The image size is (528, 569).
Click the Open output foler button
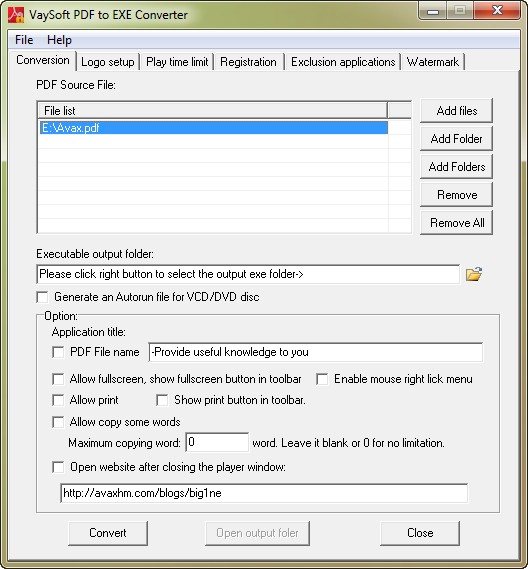tap(257, 533)
